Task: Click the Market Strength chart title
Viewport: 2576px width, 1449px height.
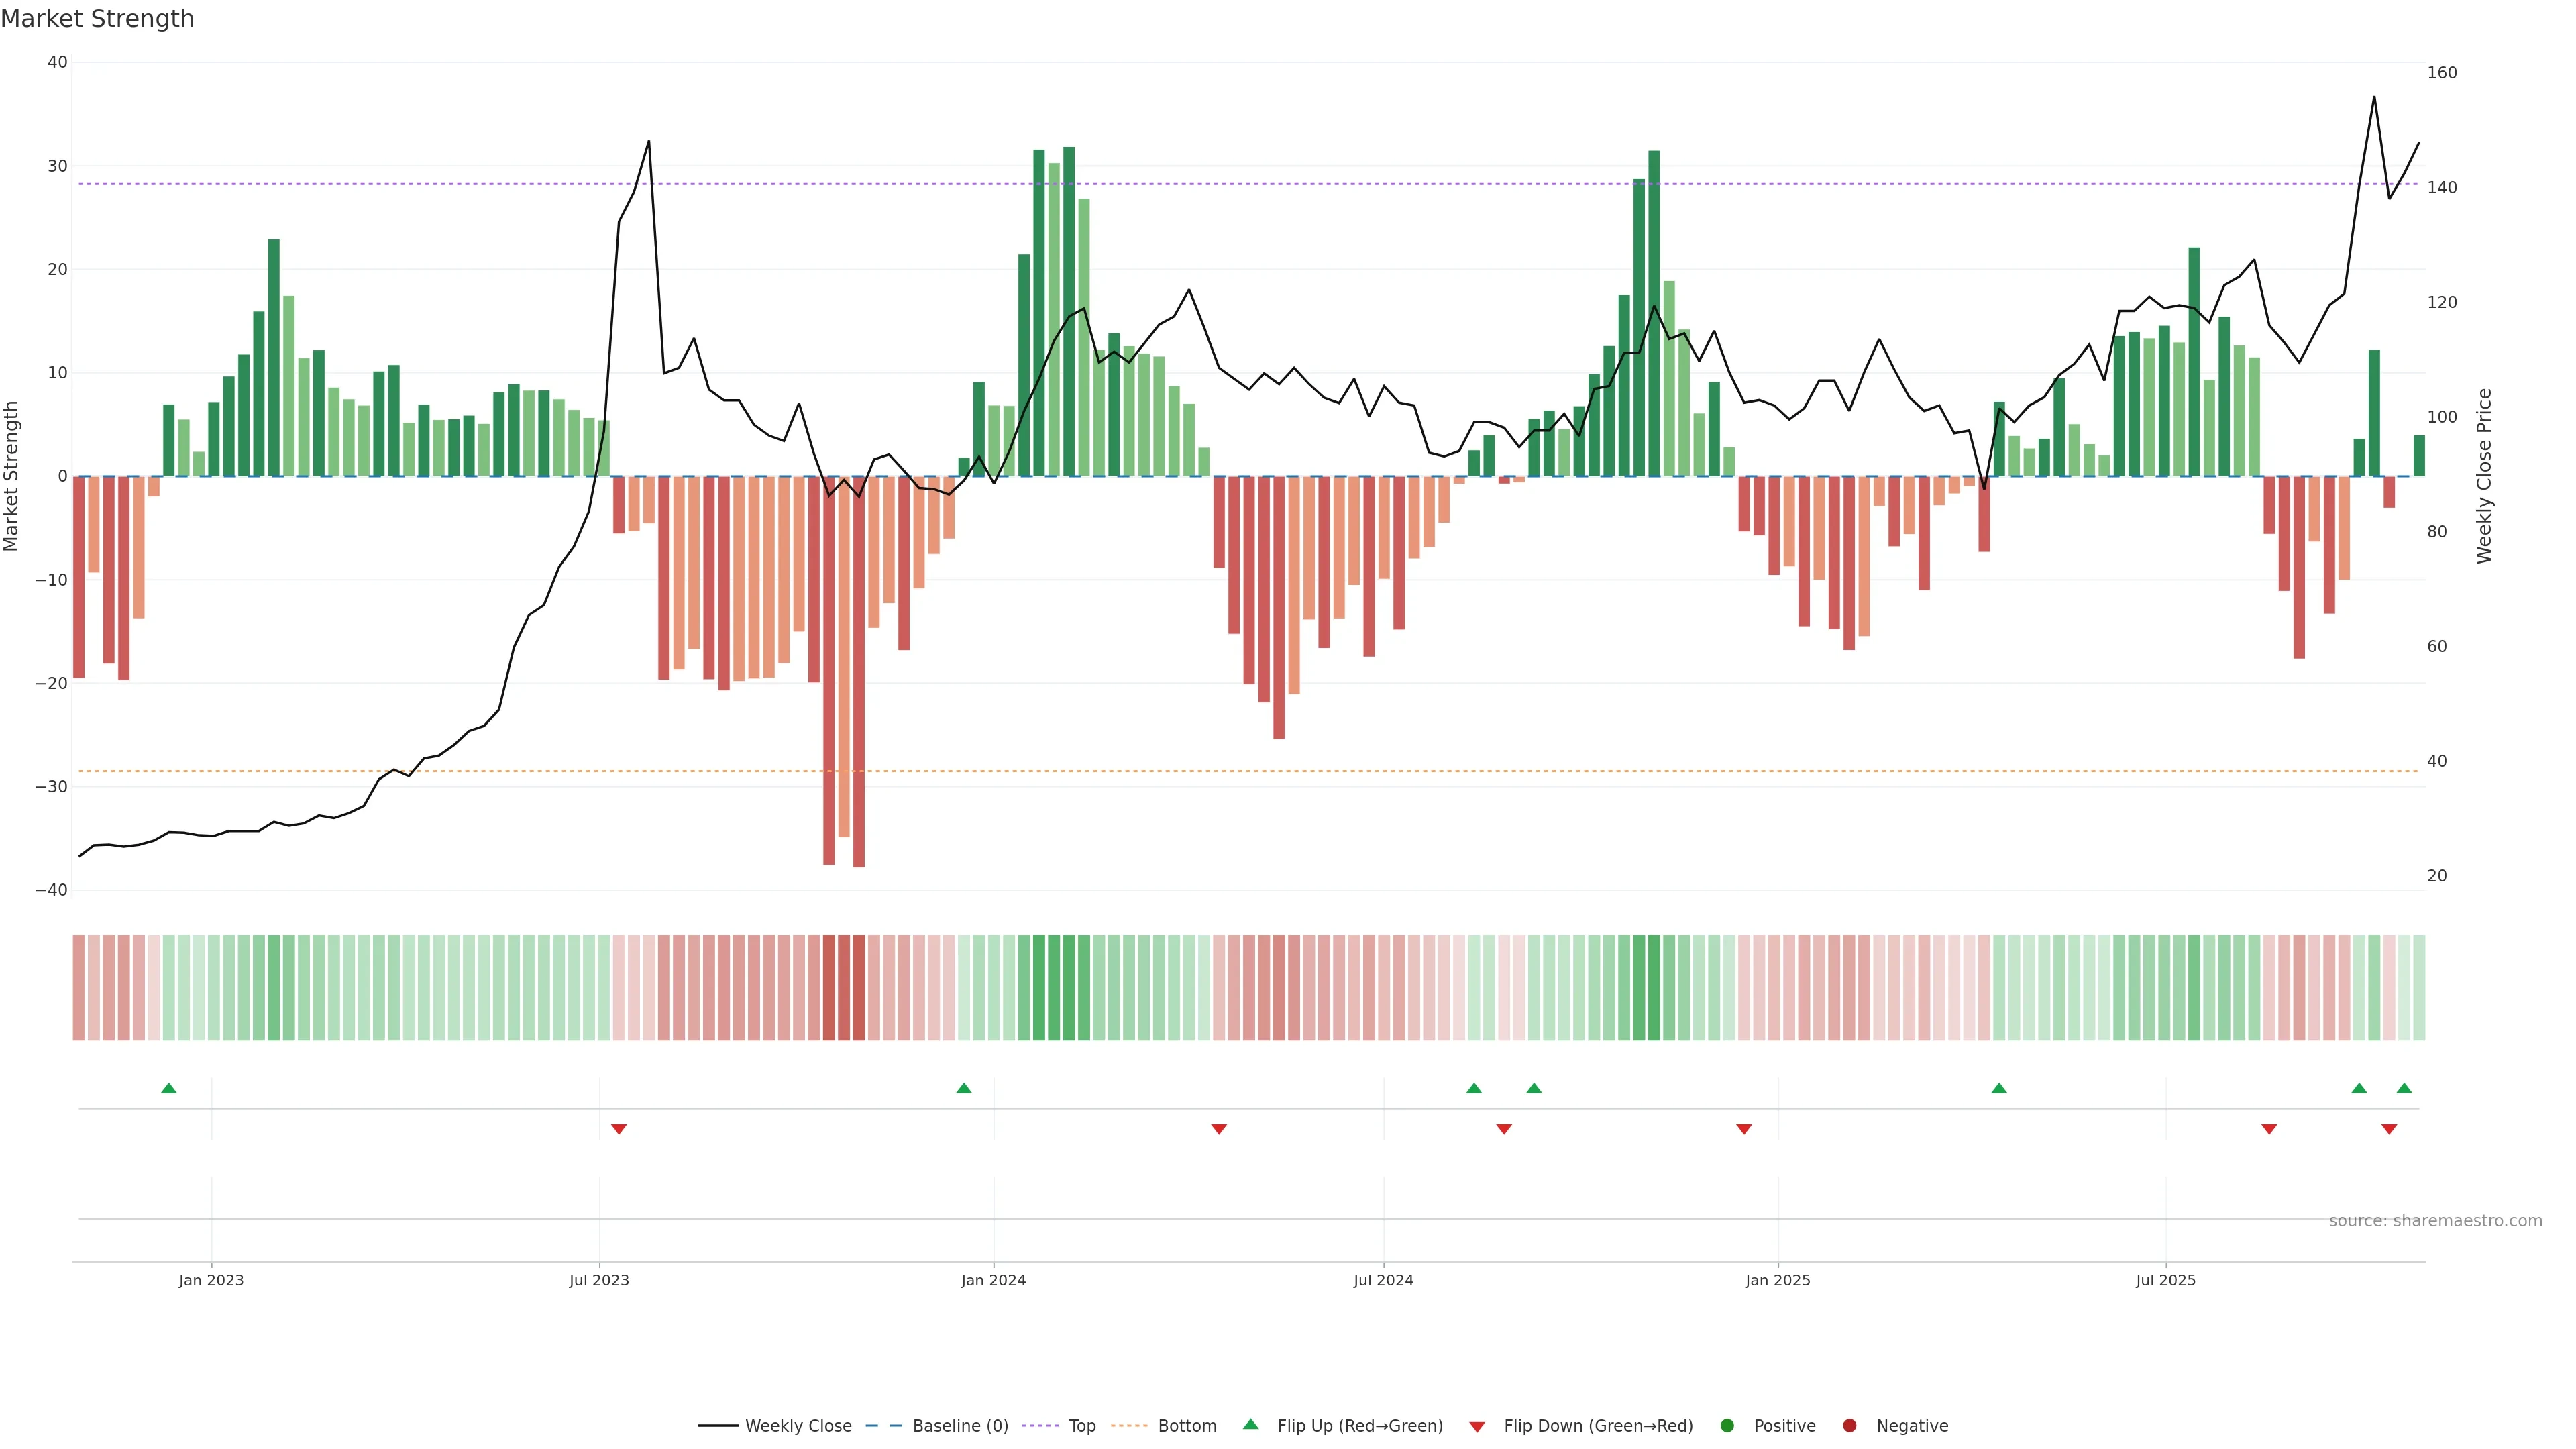Action: [97, 19]
